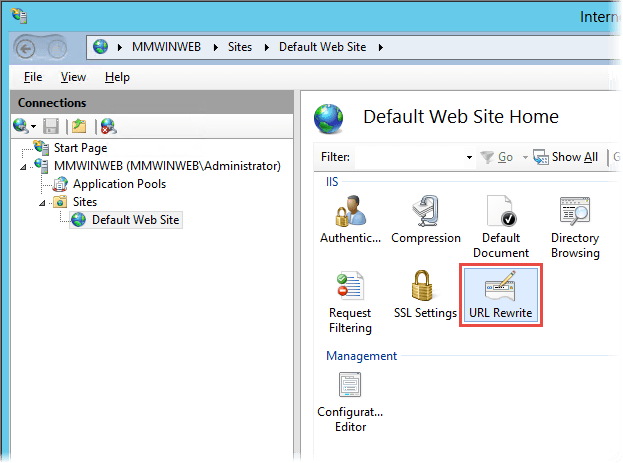623x463 pixels.
Task: Click the IIS Manager app icon in title bar
Action: tap(19, 15)
